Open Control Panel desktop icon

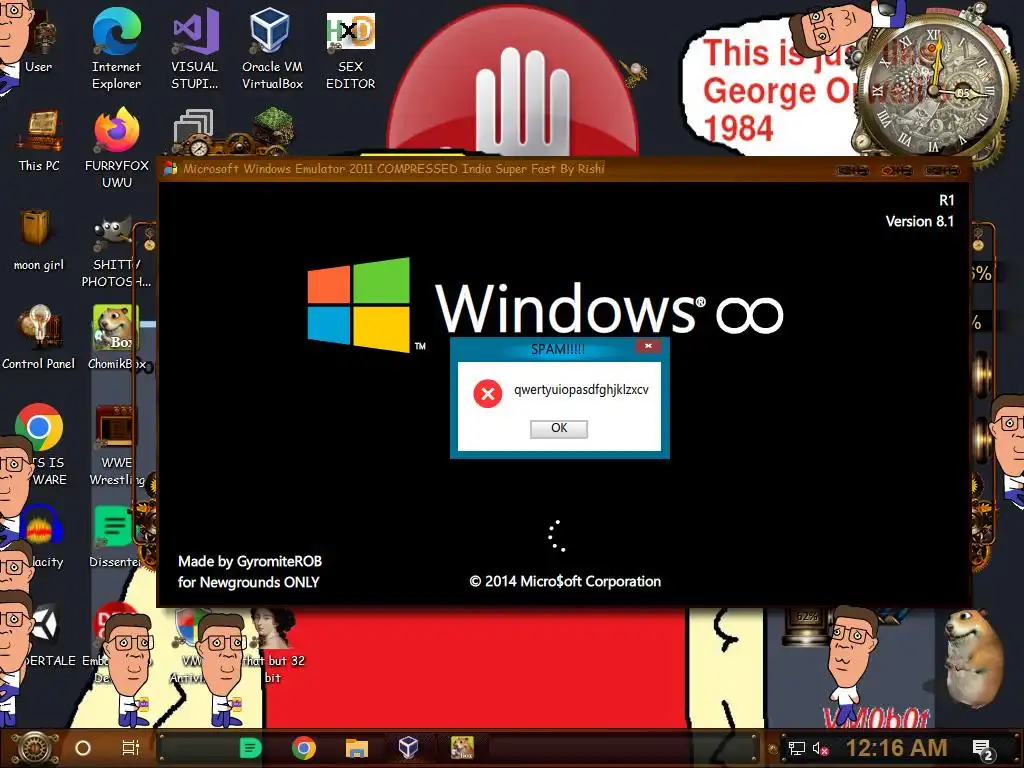[38, 336]
